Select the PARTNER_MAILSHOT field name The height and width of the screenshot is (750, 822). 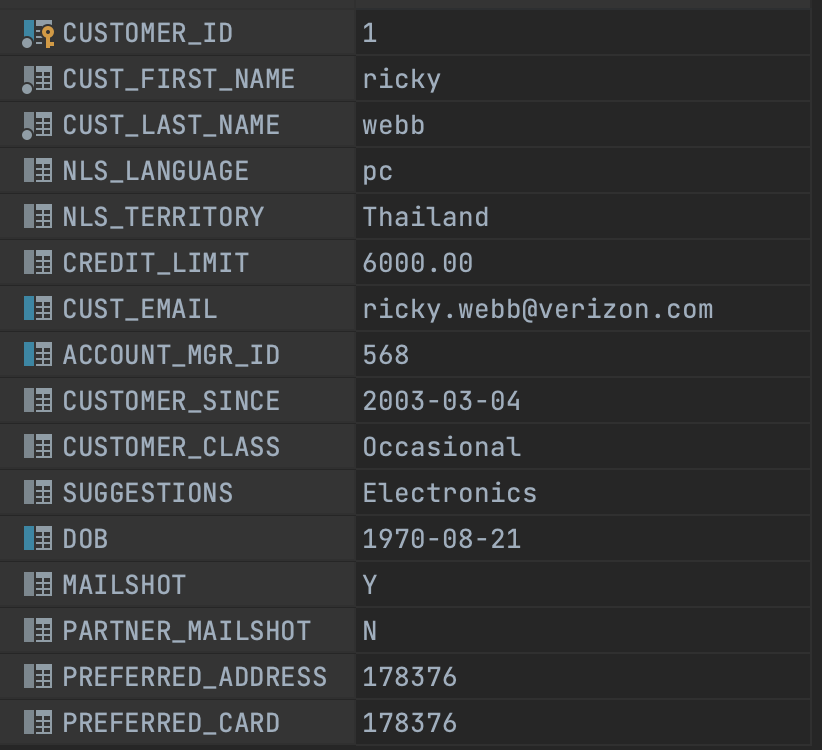pyautogui.click(x=187, y=631)
